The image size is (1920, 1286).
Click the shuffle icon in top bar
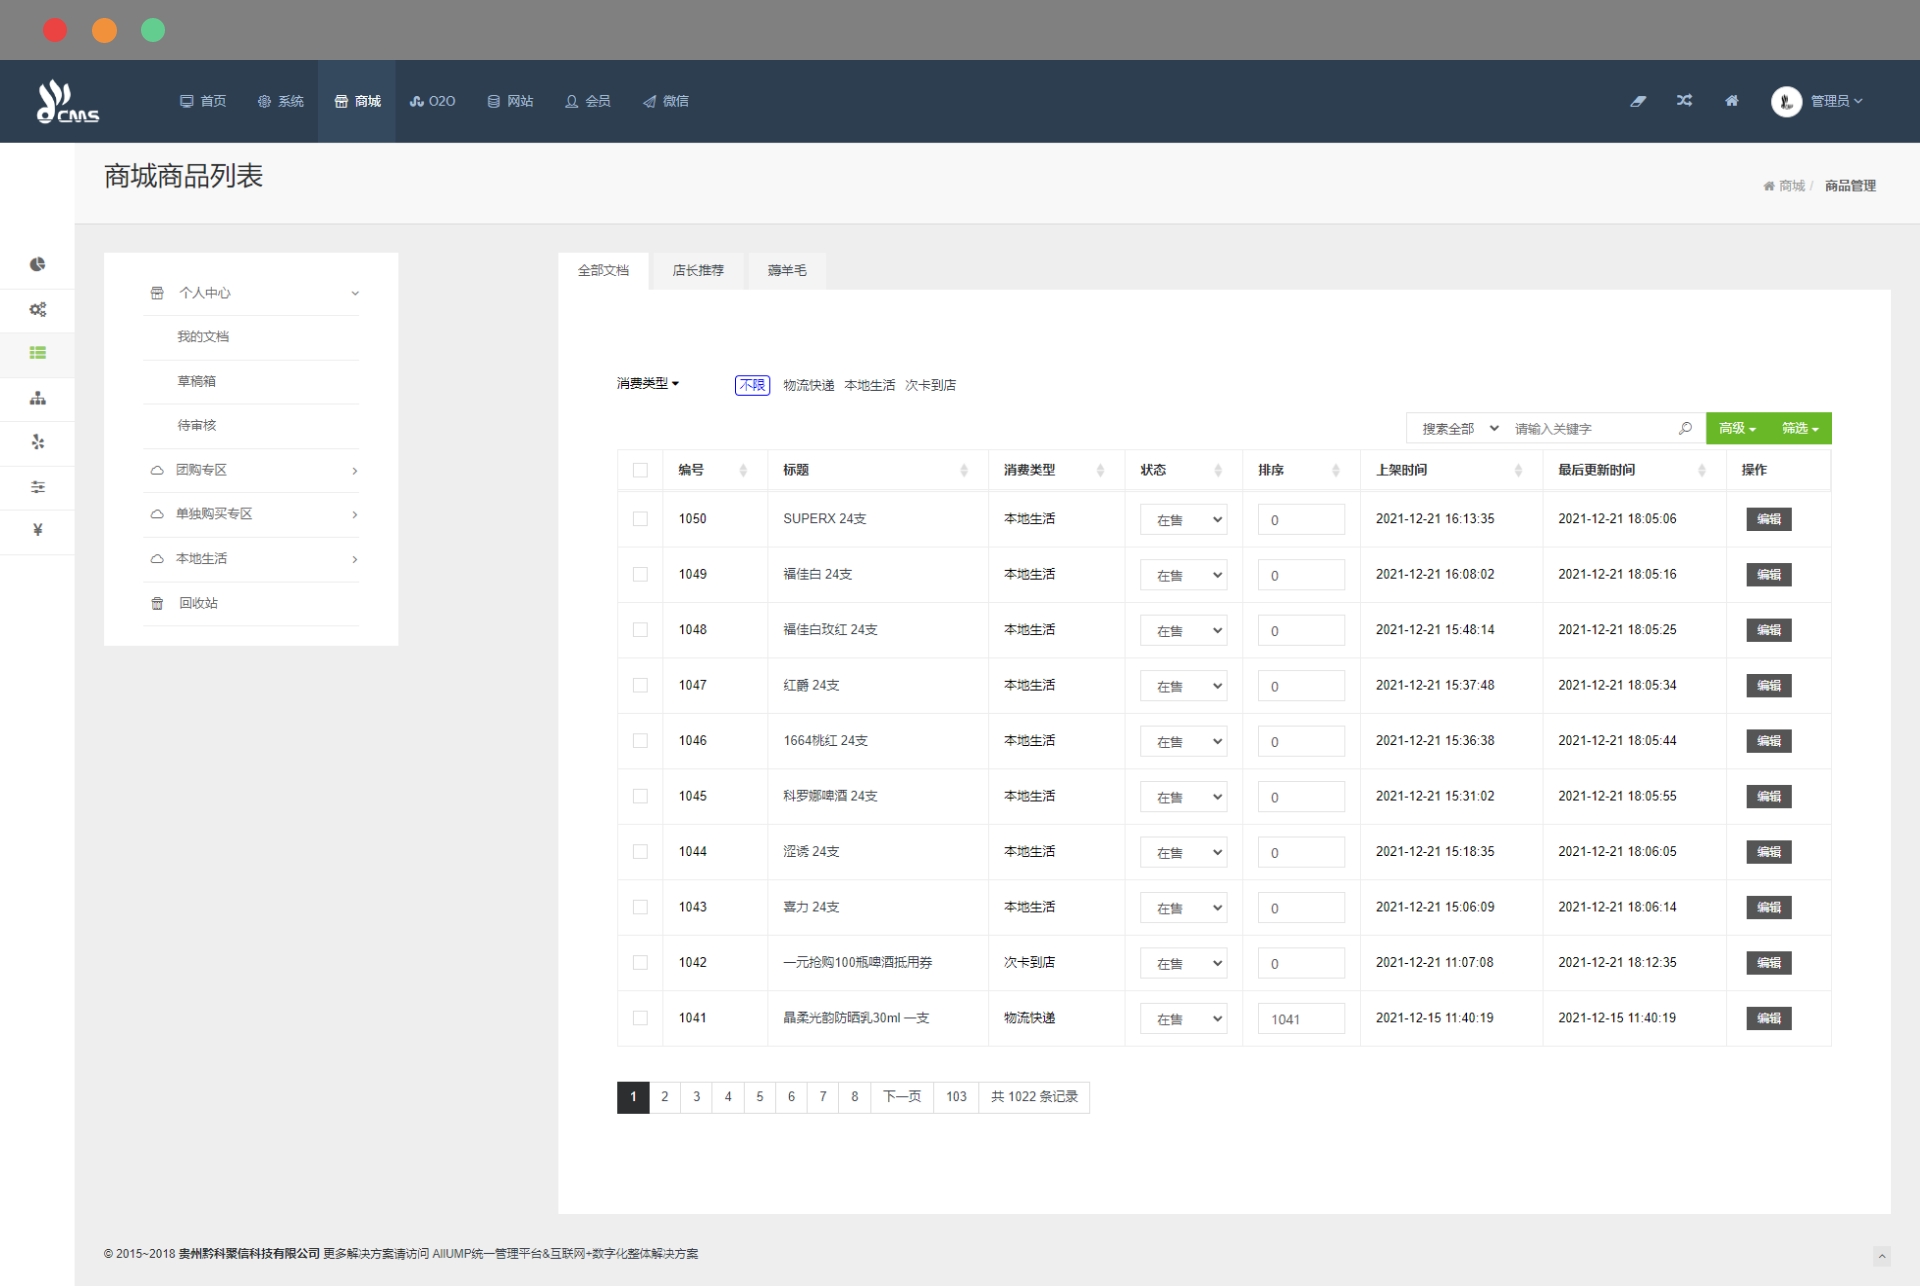tap(1684, 101)
